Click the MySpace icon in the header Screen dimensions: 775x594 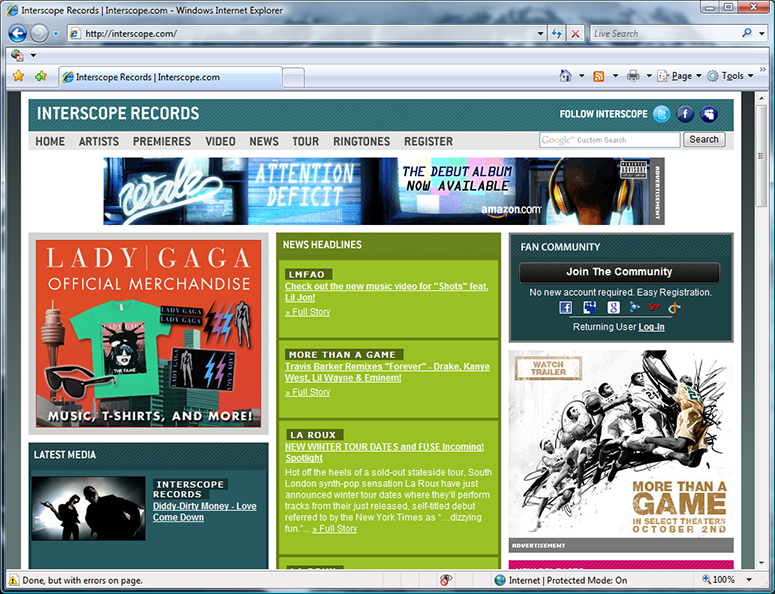709,114
